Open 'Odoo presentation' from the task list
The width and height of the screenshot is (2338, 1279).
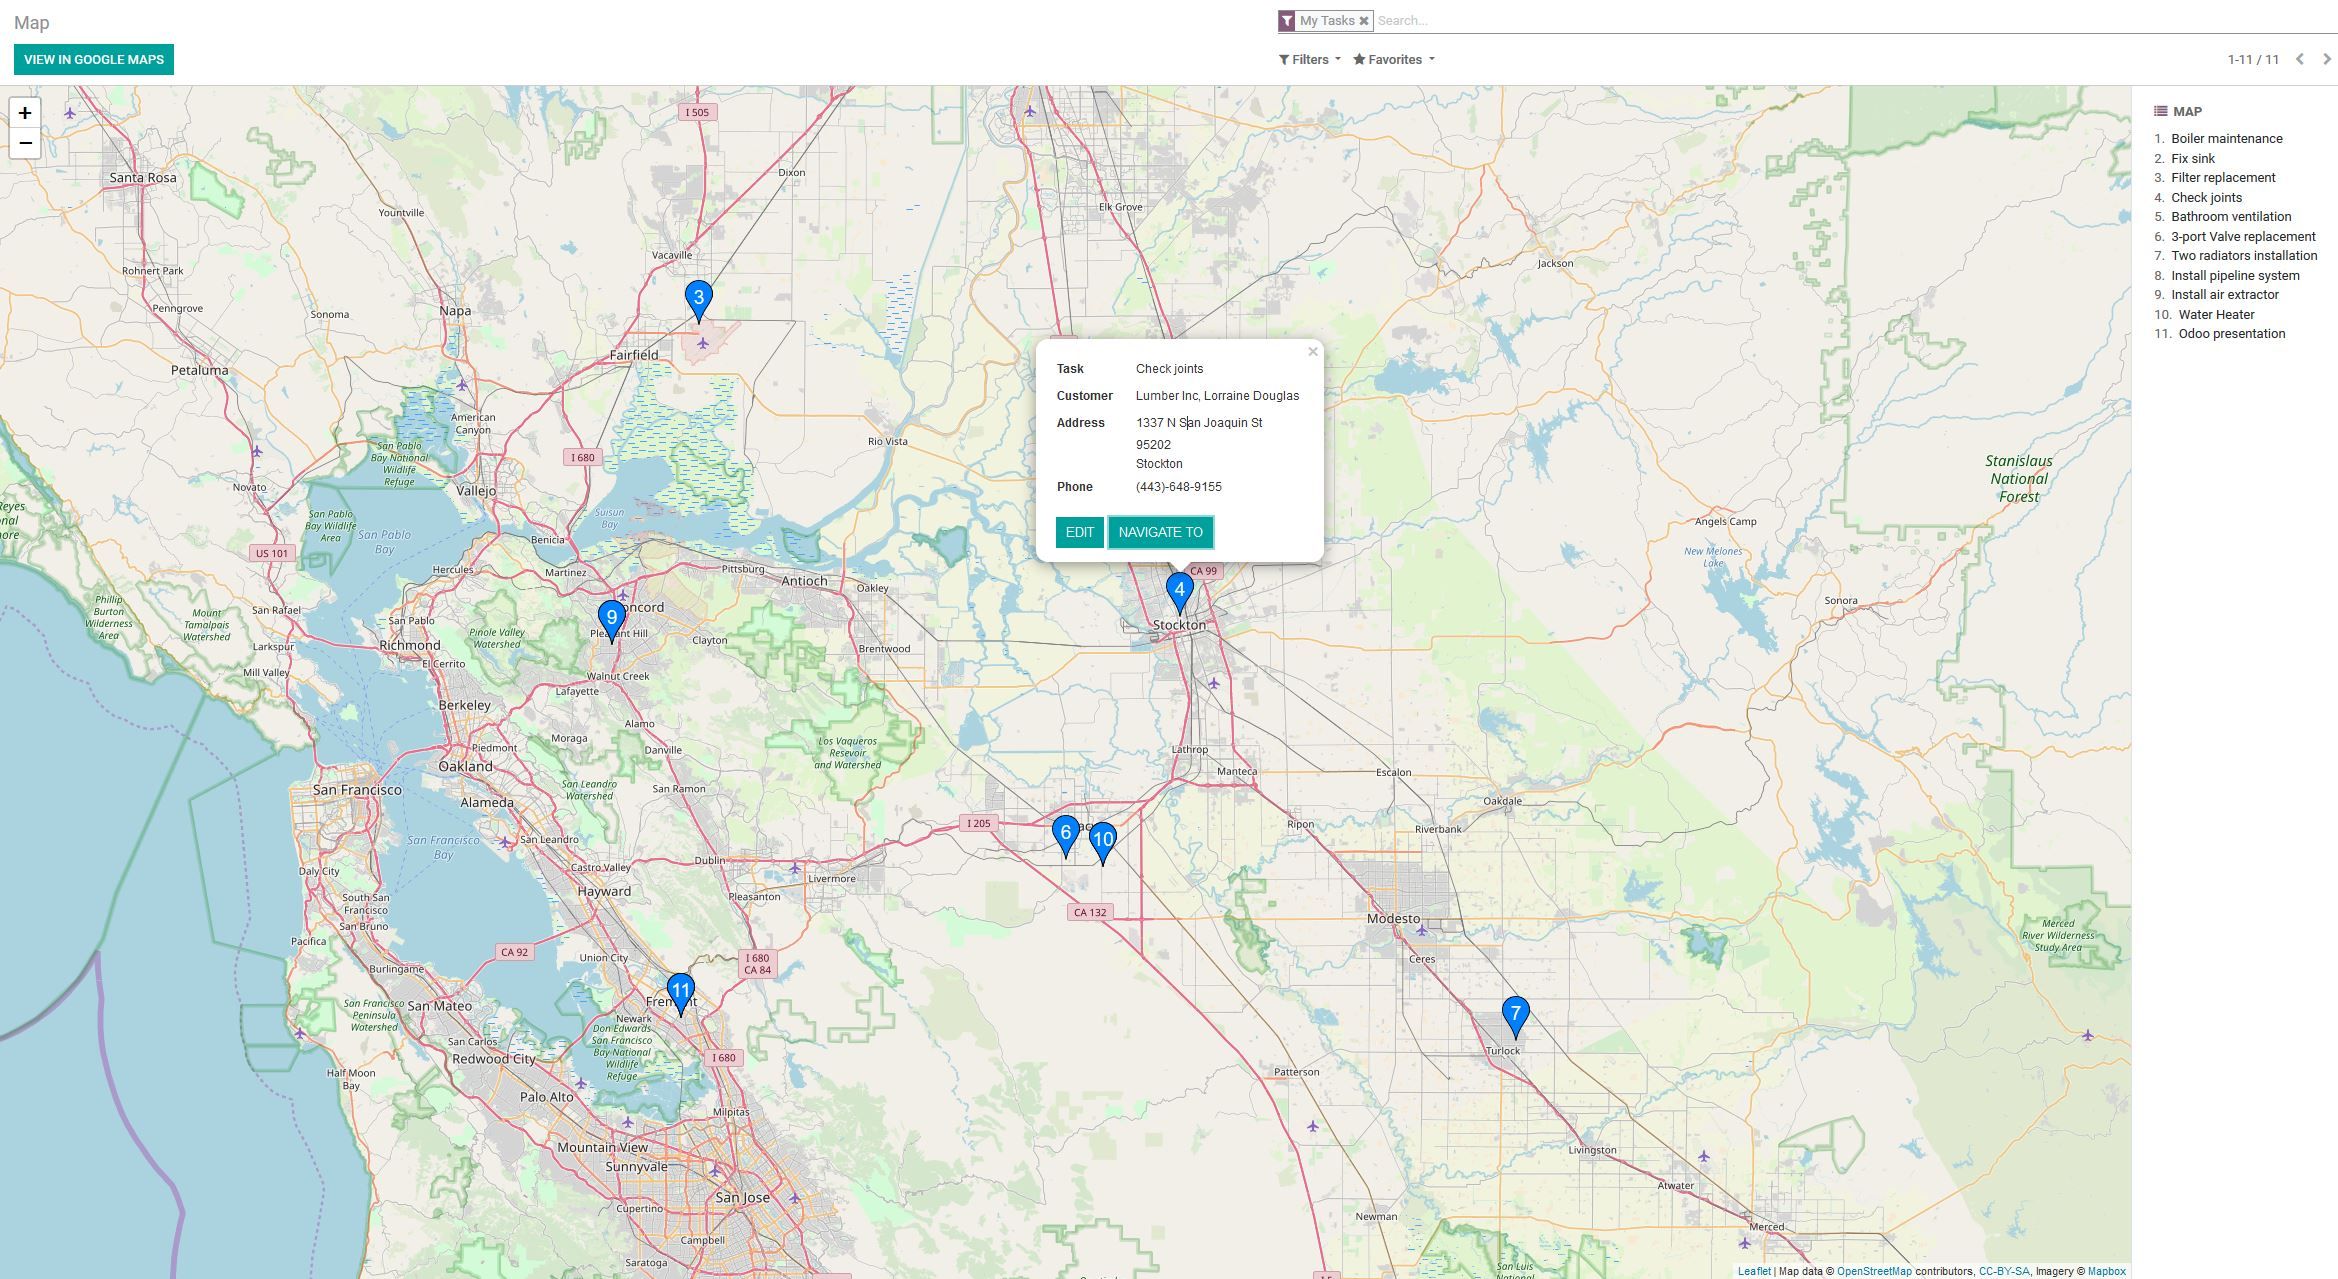2232,333
